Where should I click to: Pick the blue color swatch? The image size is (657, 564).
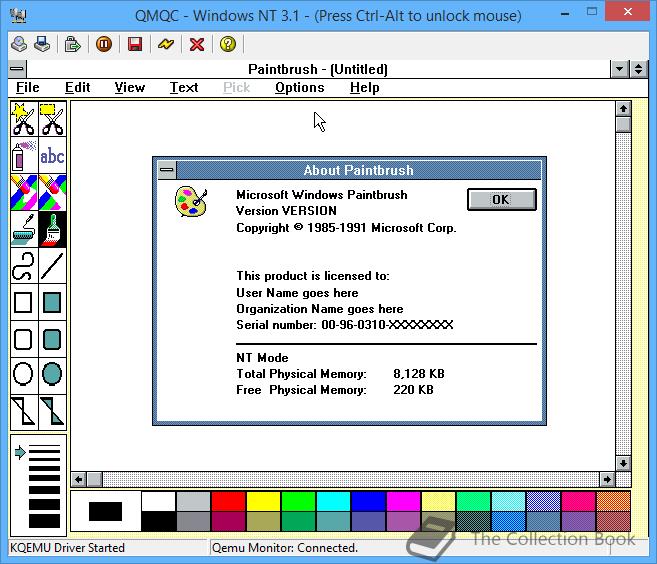[368, 502]
